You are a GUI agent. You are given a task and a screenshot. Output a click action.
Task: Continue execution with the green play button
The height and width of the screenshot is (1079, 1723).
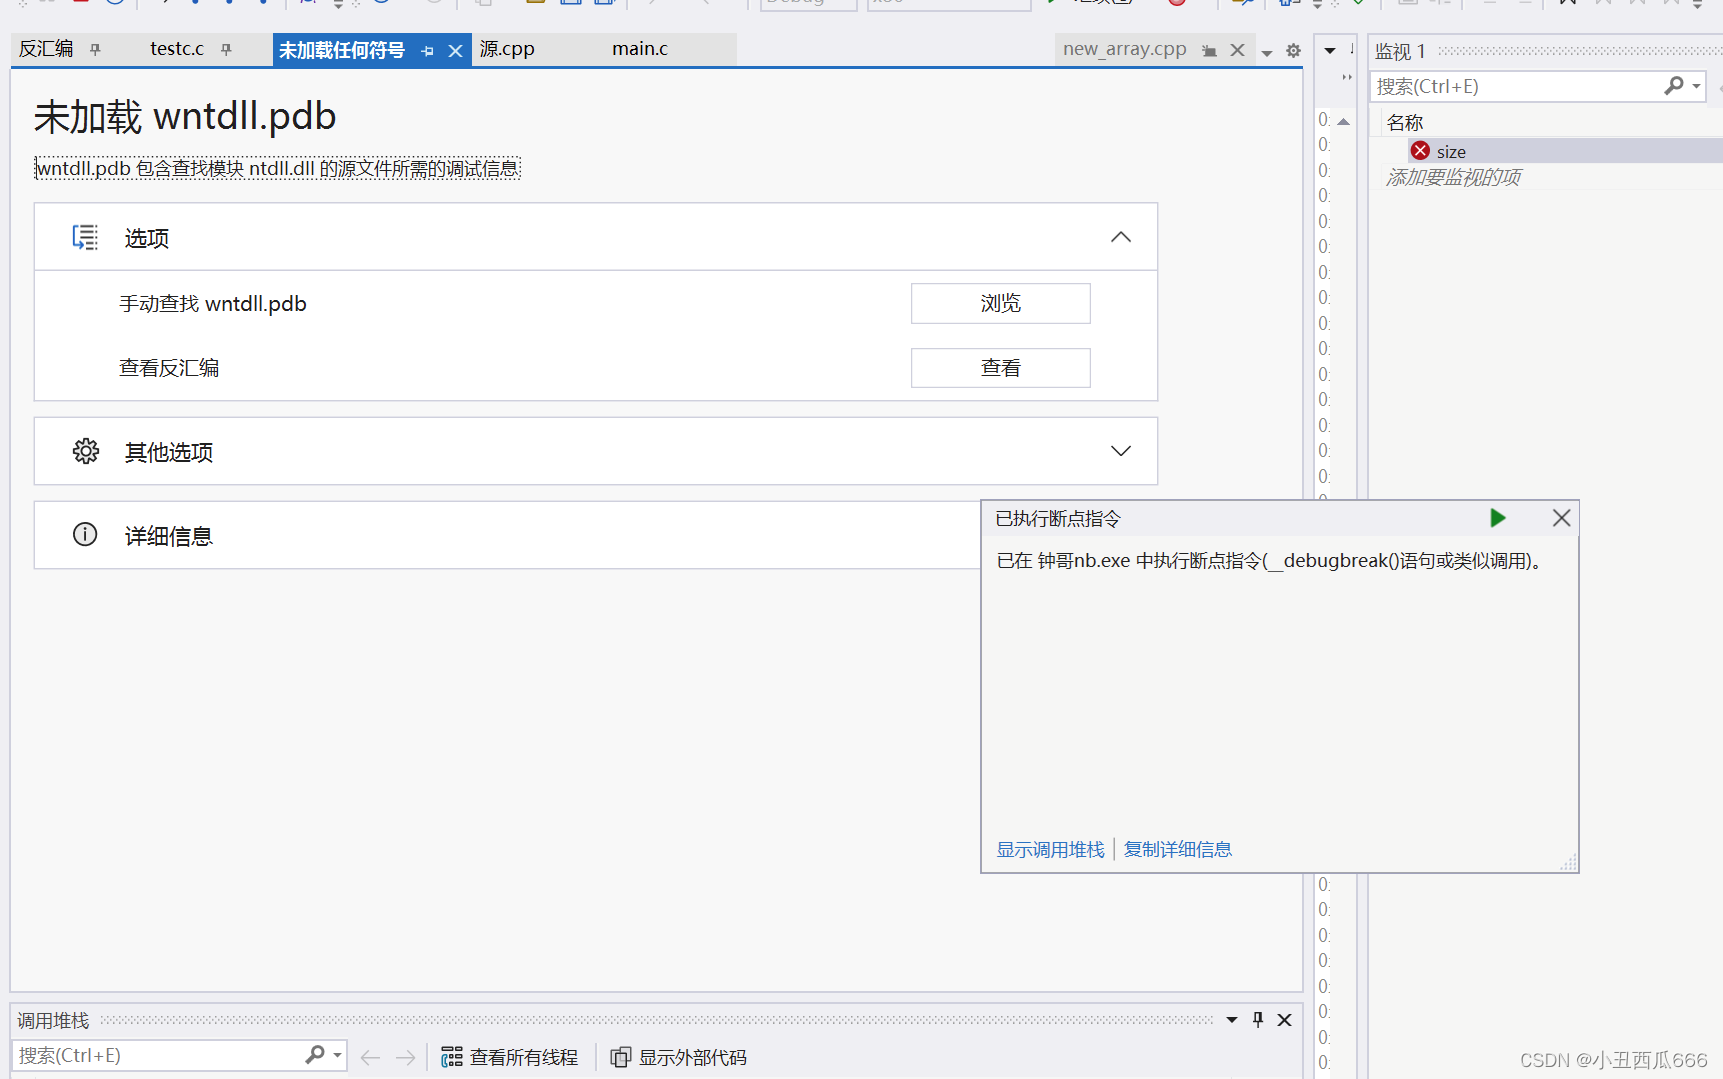(x=1497, y=518)
